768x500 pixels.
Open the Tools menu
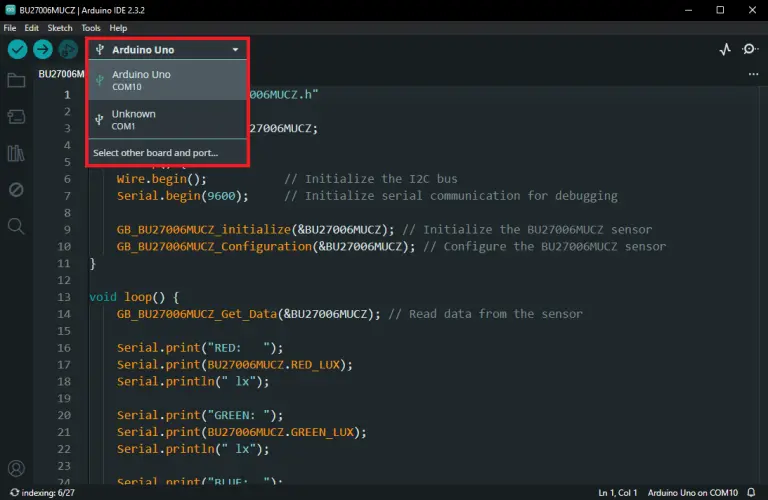pyautogui.click(x=91, y=28)
